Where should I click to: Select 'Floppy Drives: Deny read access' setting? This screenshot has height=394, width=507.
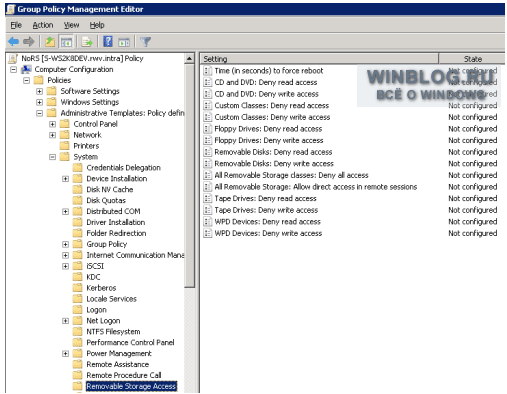coord(268,129)
